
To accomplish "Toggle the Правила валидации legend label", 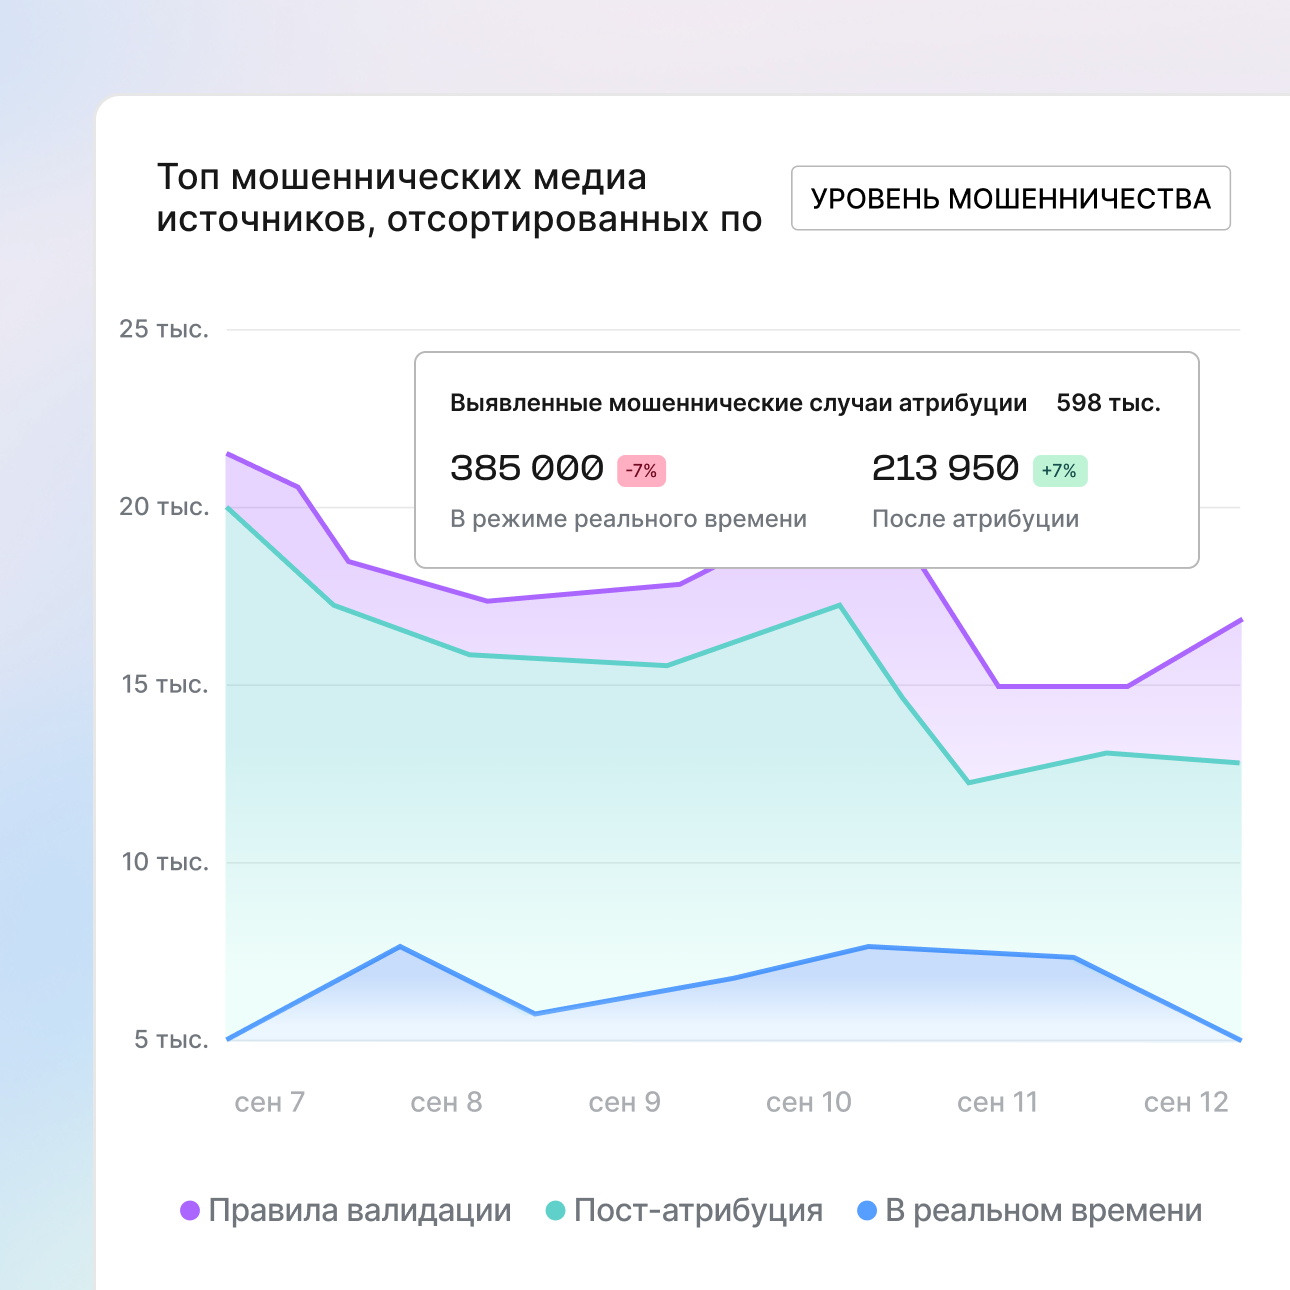I will [359, 1211].
